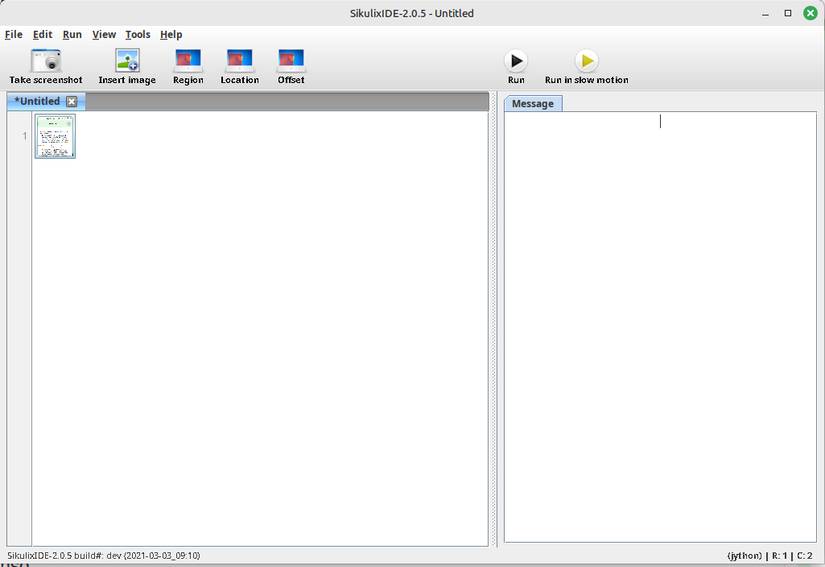Screen dimensions: 825x567
Task: Close the SikulixIDE window with green X
Action: click(x=810, y=13)
